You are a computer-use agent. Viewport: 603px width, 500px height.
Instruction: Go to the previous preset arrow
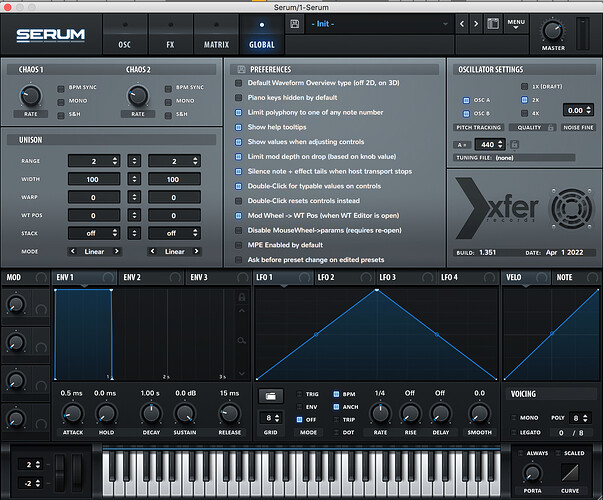pyautogui.click(x=462, y=24)
